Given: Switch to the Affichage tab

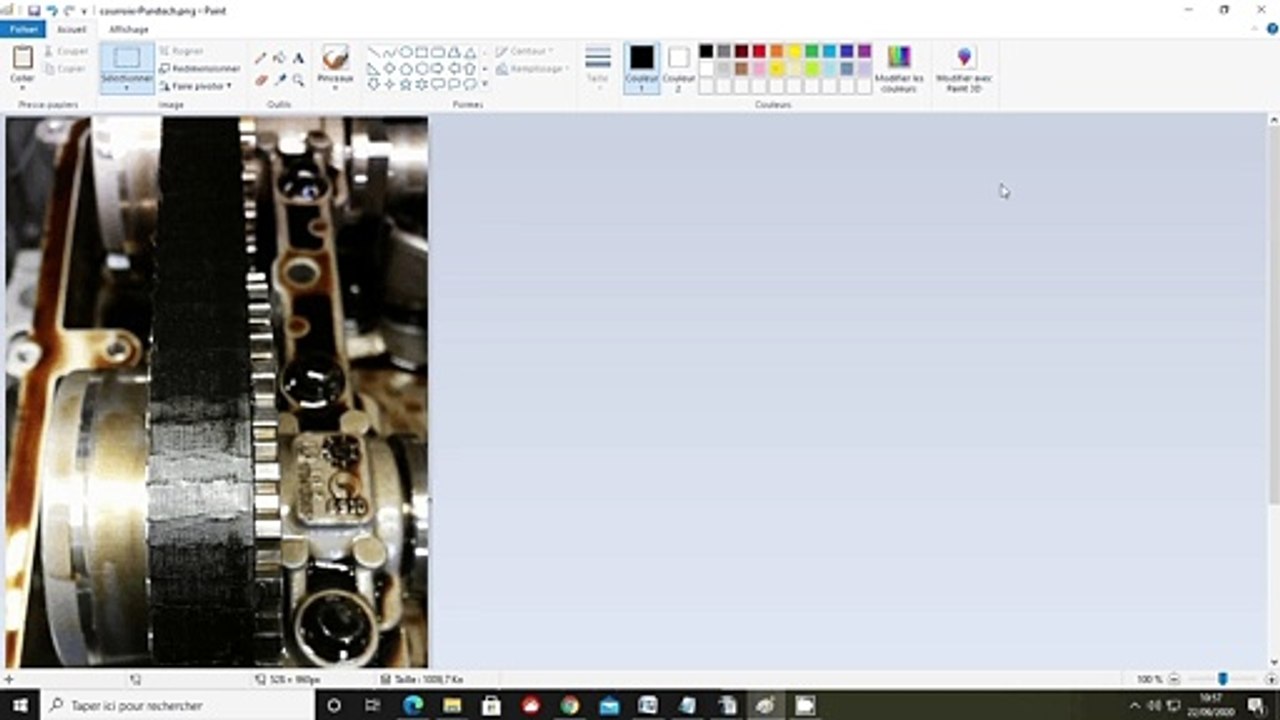Looking at the screenshot, I should (x=129, y=29).
